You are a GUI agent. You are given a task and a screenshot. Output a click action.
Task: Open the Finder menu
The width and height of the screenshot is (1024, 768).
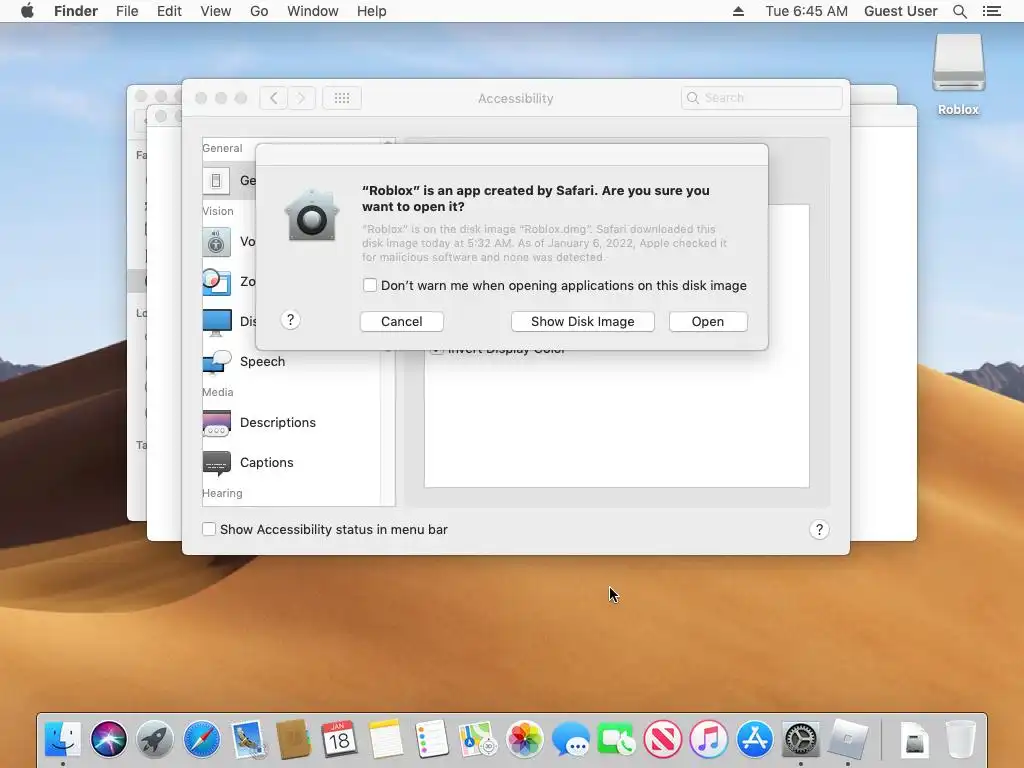[x=76, y=11]
